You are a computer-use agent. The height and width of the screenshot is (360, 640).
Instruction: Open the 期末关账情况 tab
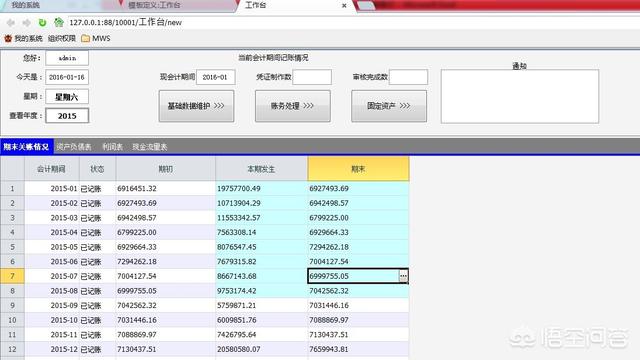[27, 147]
